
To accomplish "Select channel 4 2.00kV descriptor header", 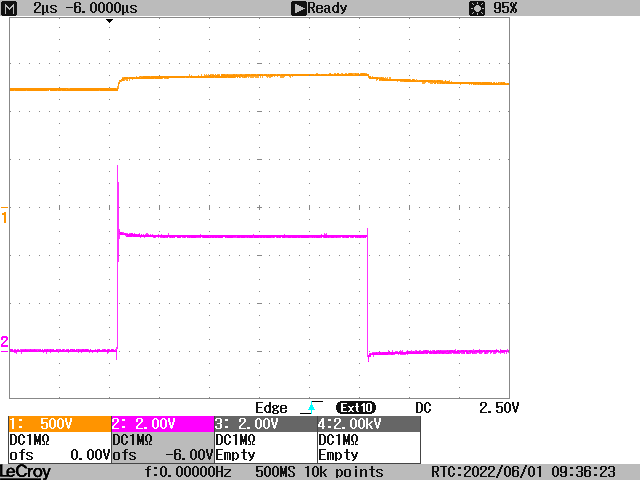I will [369, 424].
